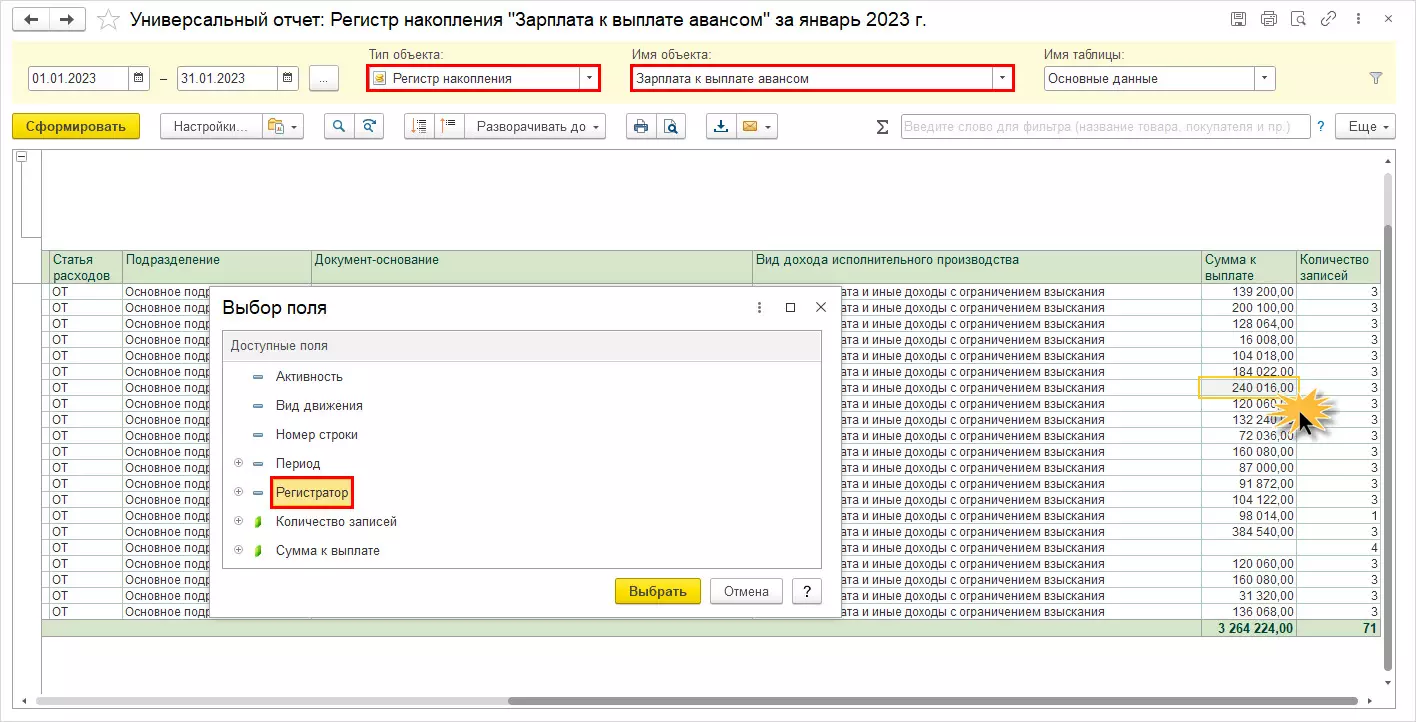
Task: Click the printer icon in the title bar
Action: pyautogui.click(x=1269, y=19)
